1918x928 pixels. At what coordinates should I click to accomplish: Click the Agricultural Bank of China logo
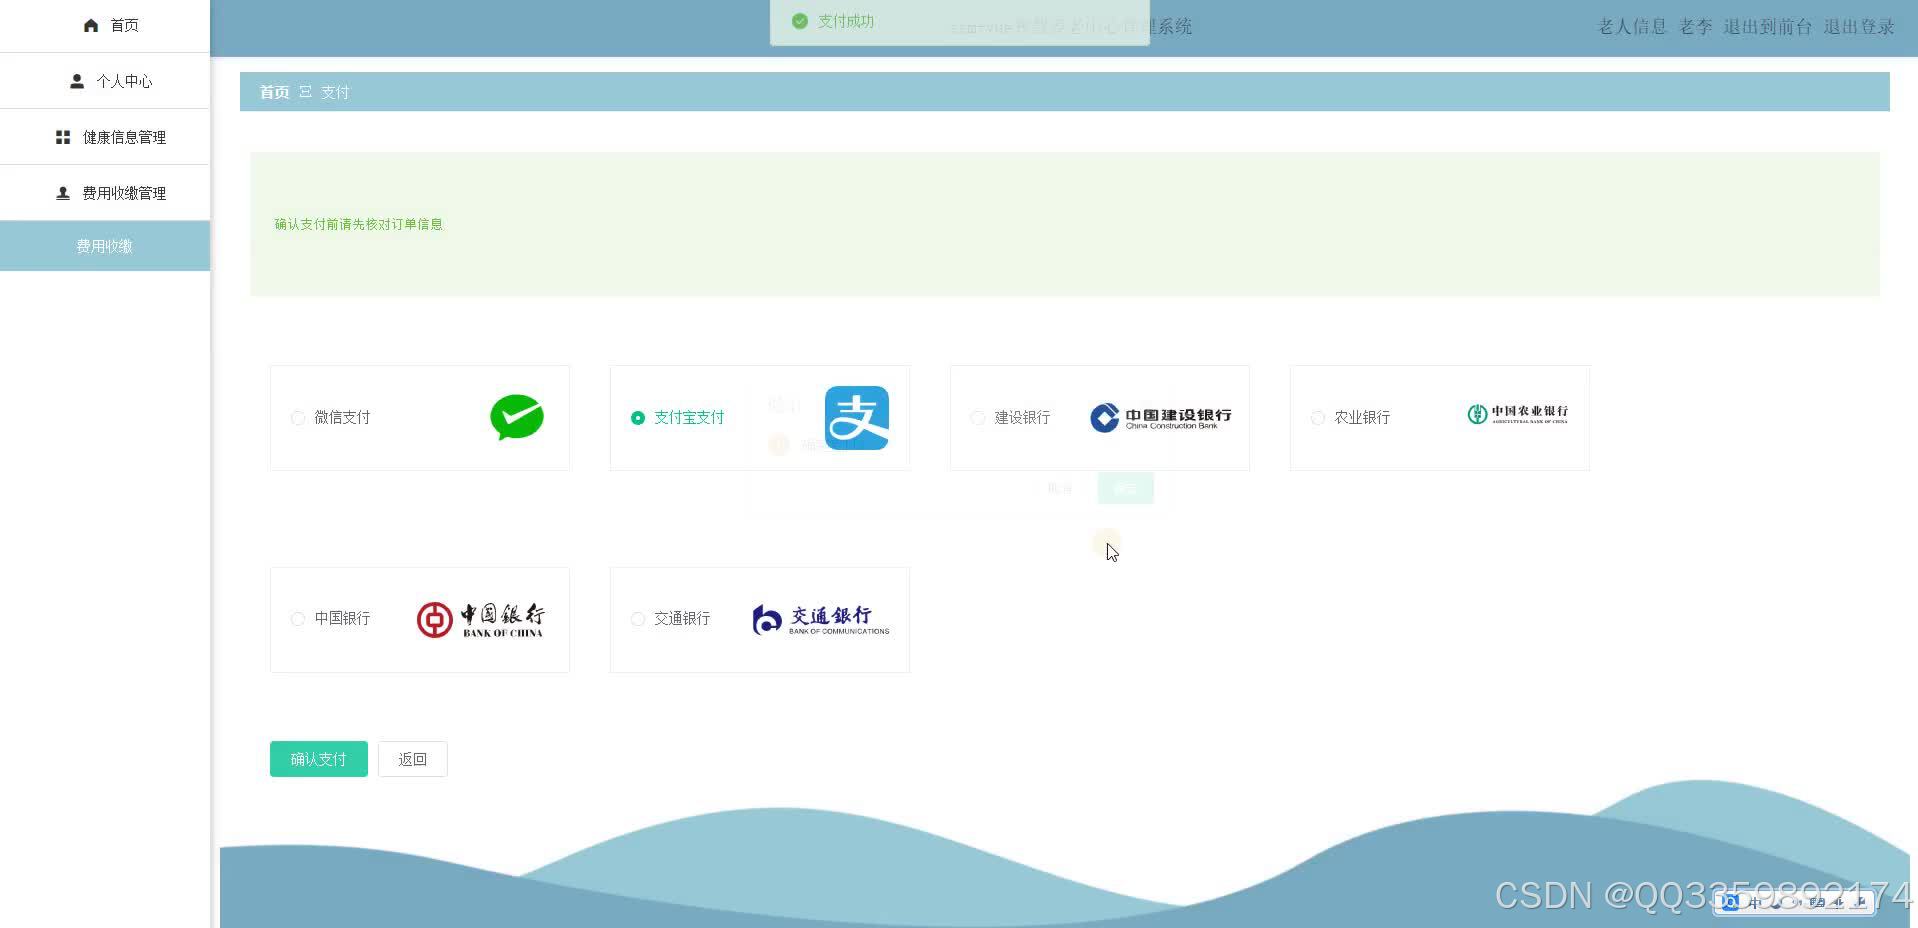click(x=1517, y=414)
